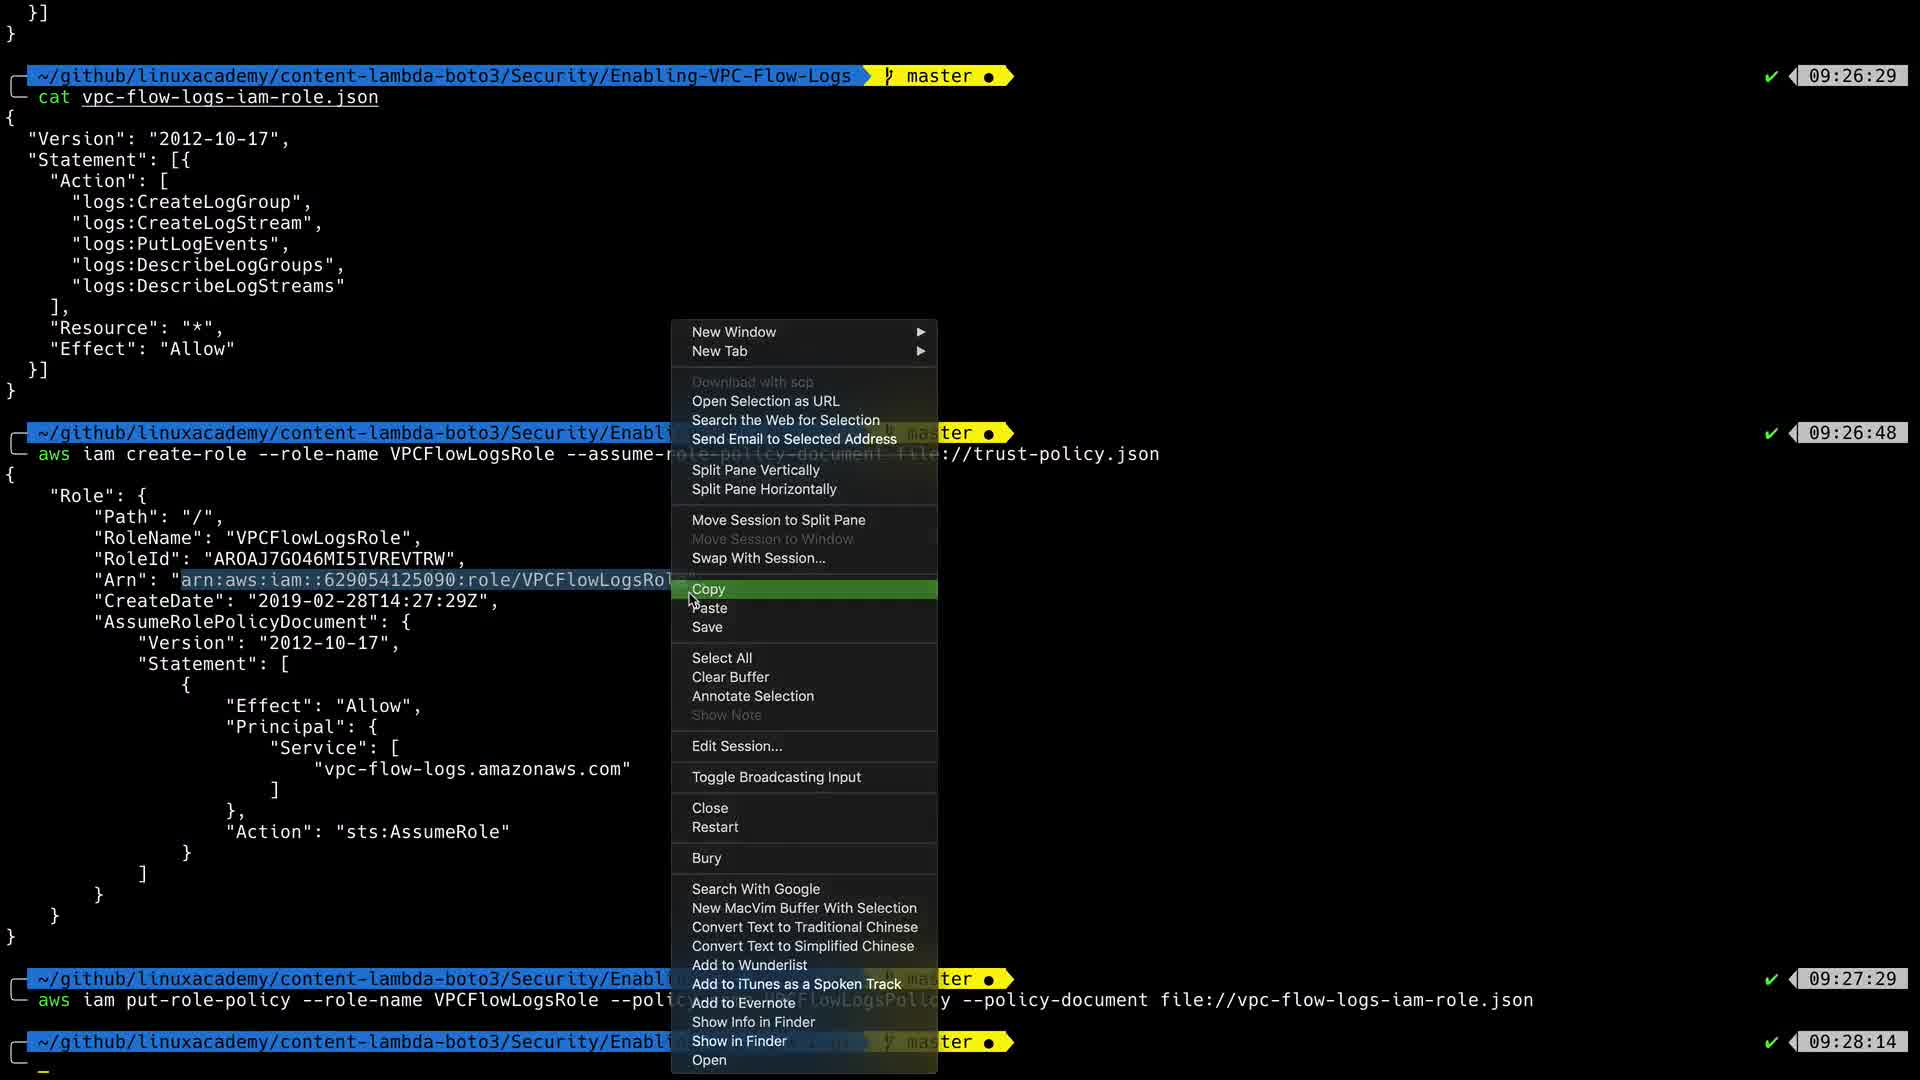Image resolution: width=1920 pixels, height=1080 pixels.
Task: Open Edit Session dialog
Action: [x=737, y=746]
